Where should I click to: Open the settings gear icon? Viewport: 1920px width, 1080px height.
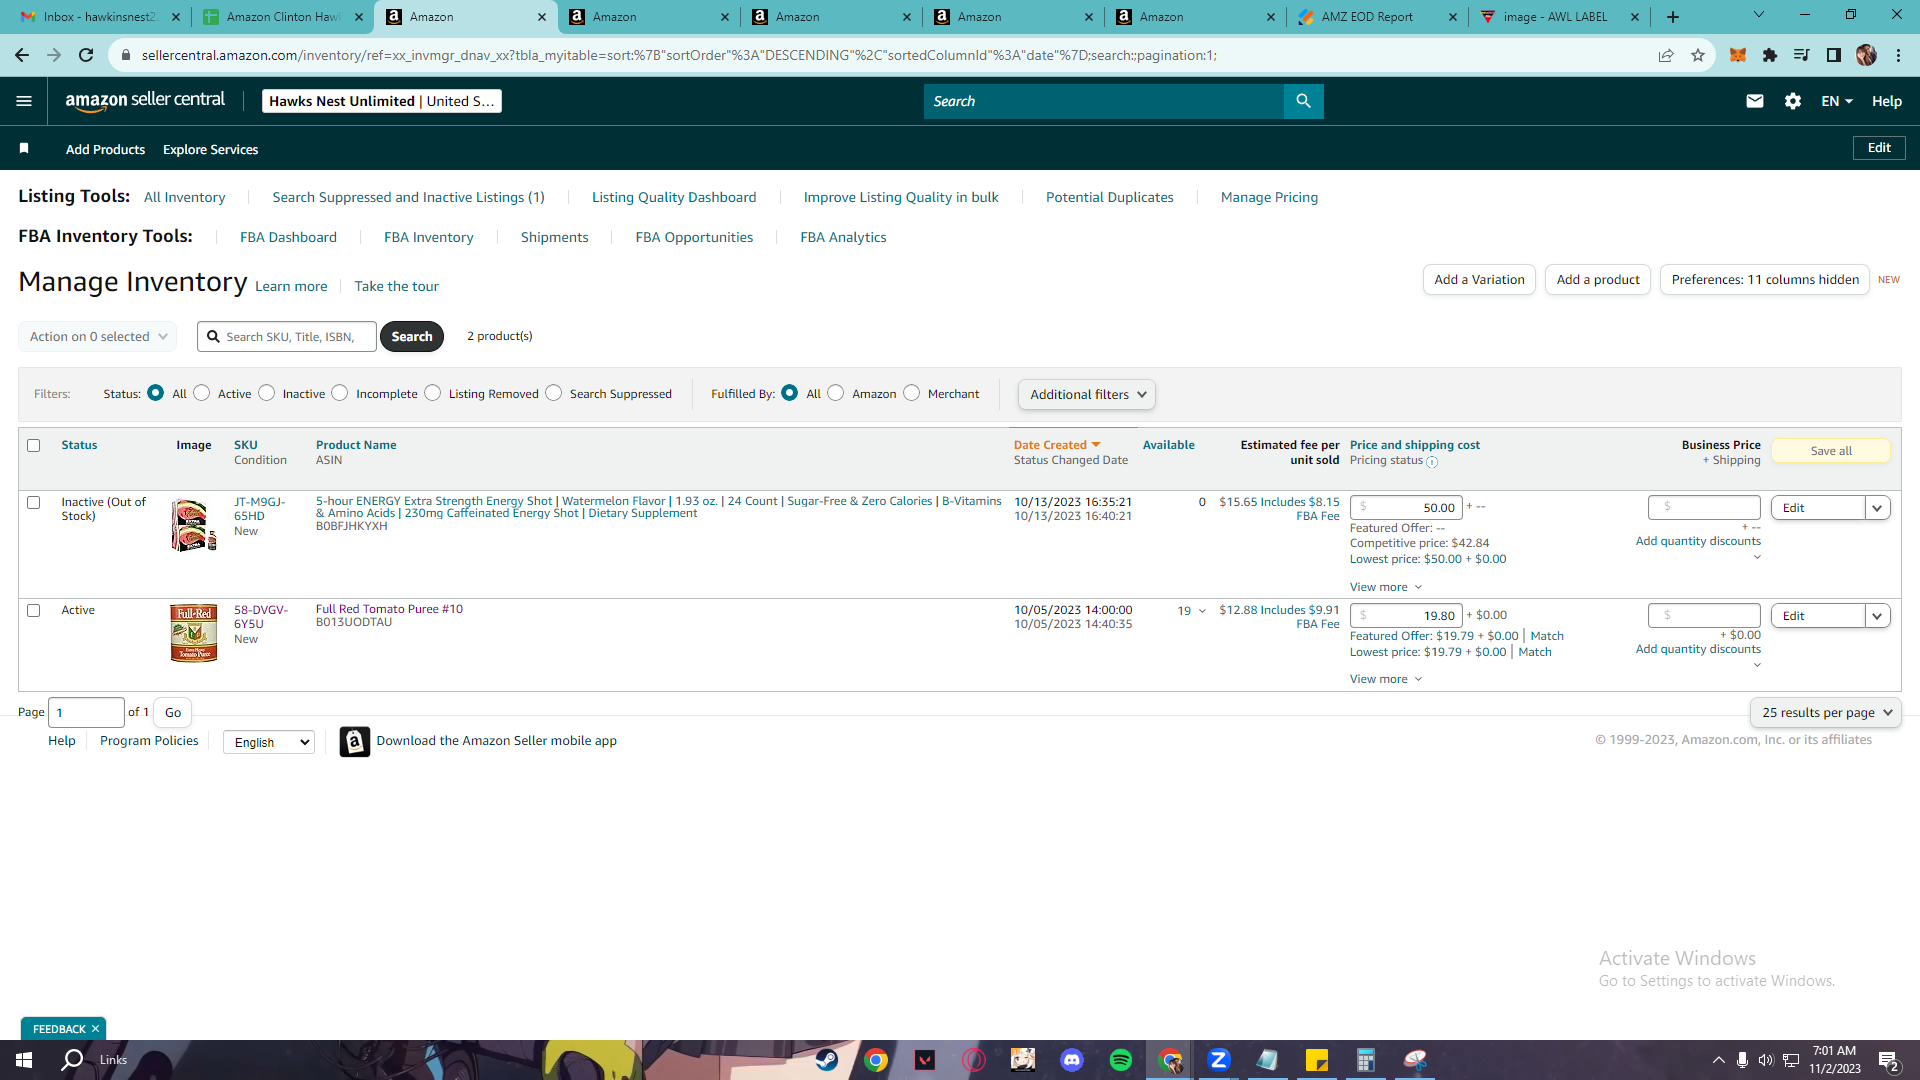[x=1793, y=101]
